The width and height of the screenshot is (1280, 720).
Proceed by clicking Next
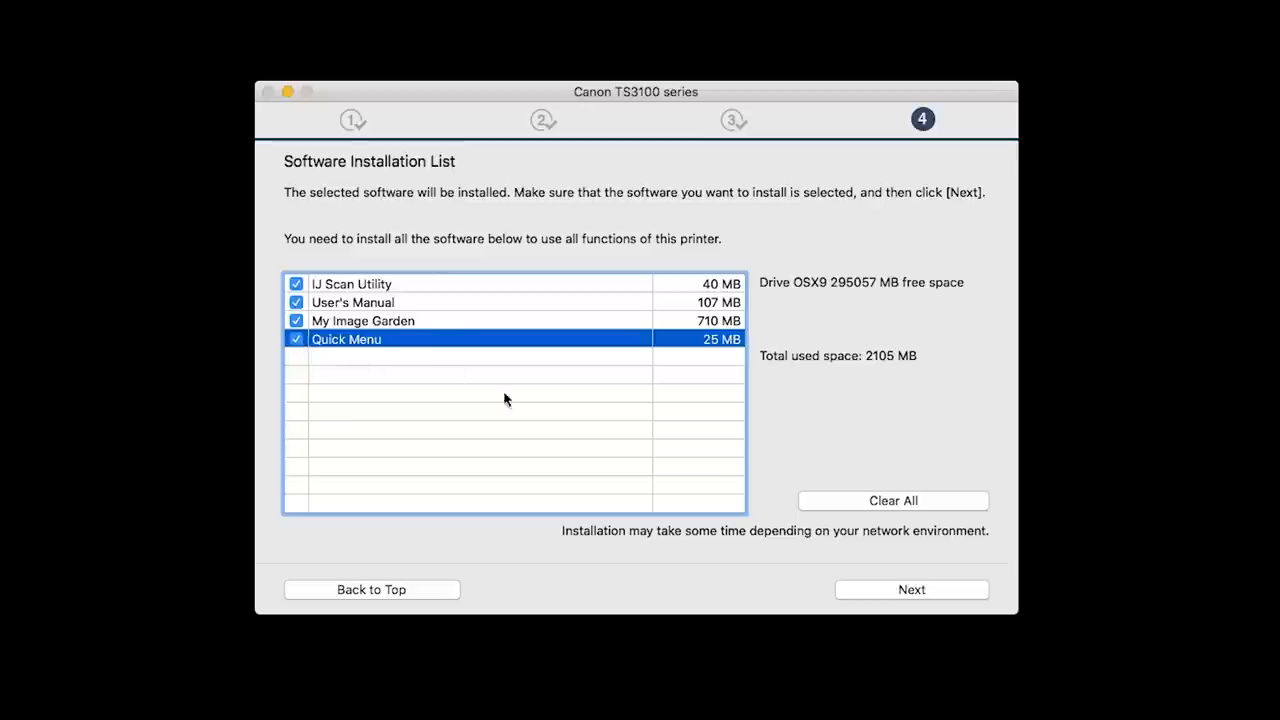tap(912, 590)
